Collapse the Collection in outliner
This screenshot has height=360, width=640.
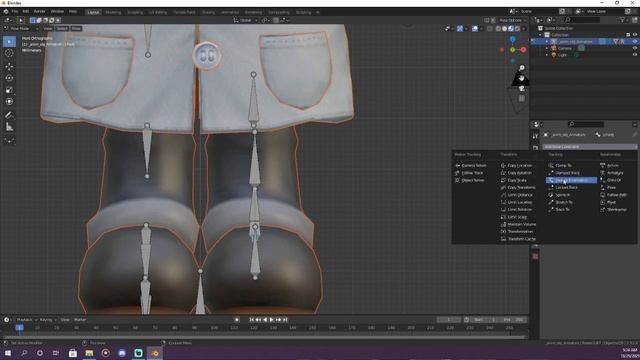pos(541,35)
